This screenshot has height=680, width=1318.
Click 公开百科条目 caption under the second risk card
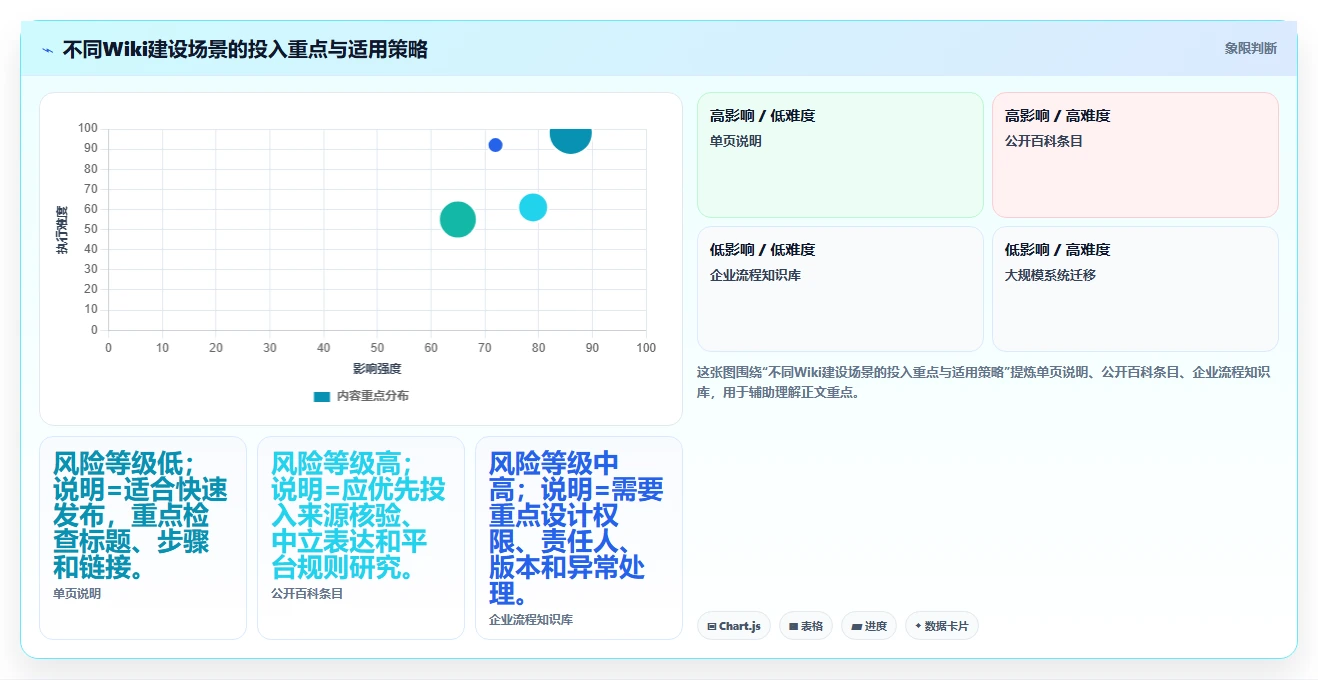click(307, 594)
